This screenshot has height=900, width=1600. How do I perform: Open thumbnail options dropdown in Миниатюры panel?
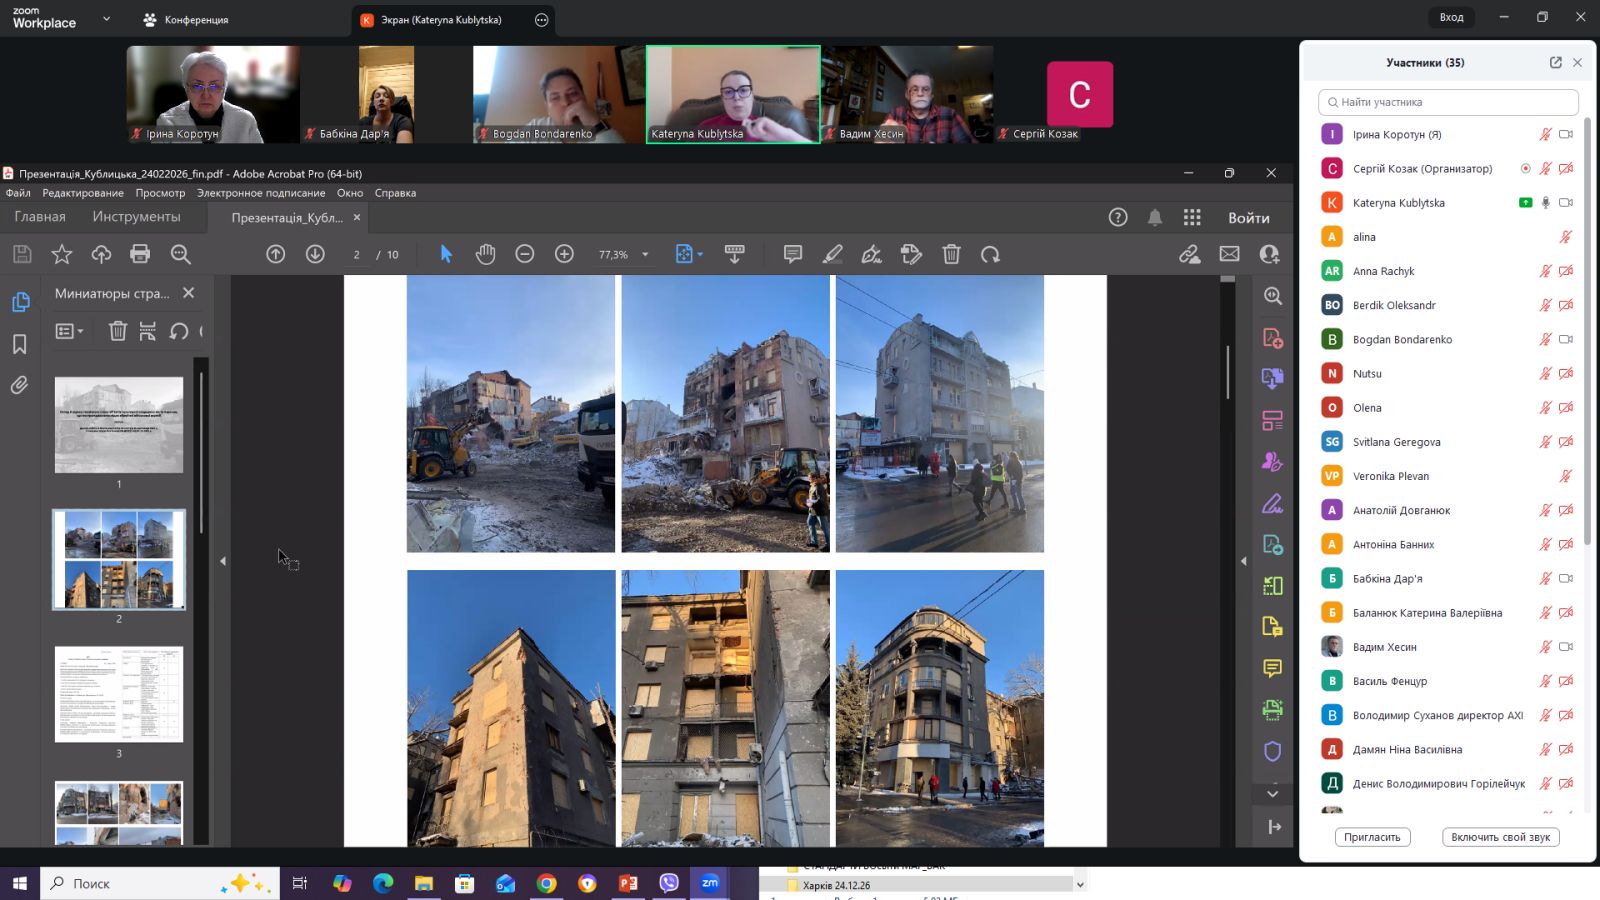point(69,331)
